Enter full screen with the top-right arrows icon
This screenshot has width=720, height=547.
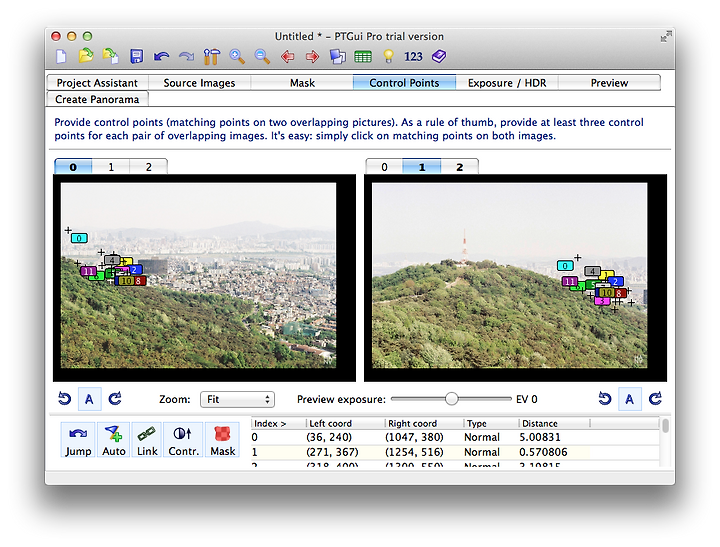coord(666,36)
